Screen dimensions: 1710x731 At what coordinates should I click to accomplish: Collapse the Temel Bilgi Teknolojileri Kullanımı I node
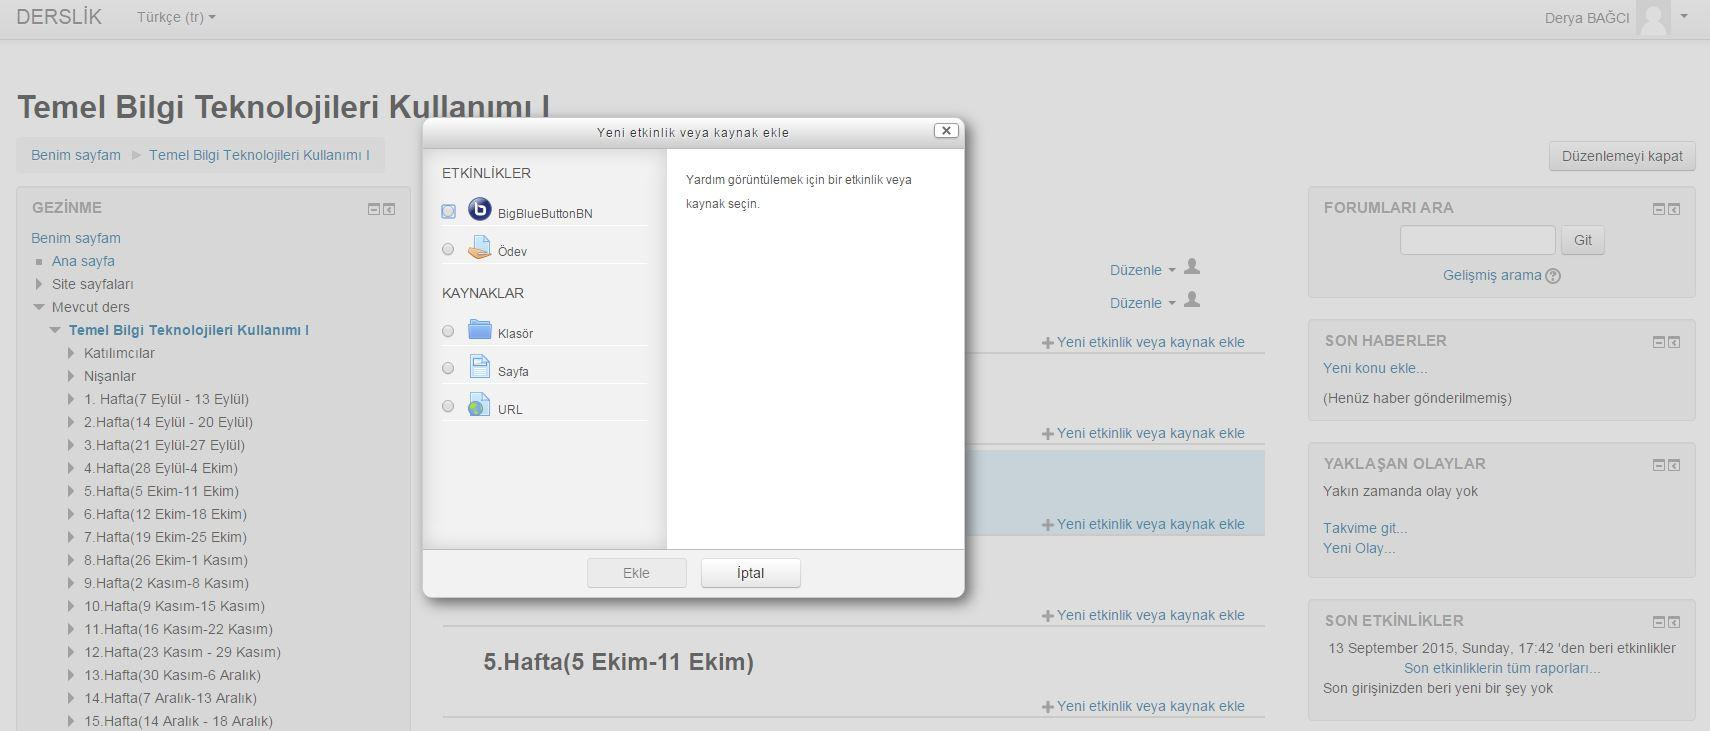point(56,330)
